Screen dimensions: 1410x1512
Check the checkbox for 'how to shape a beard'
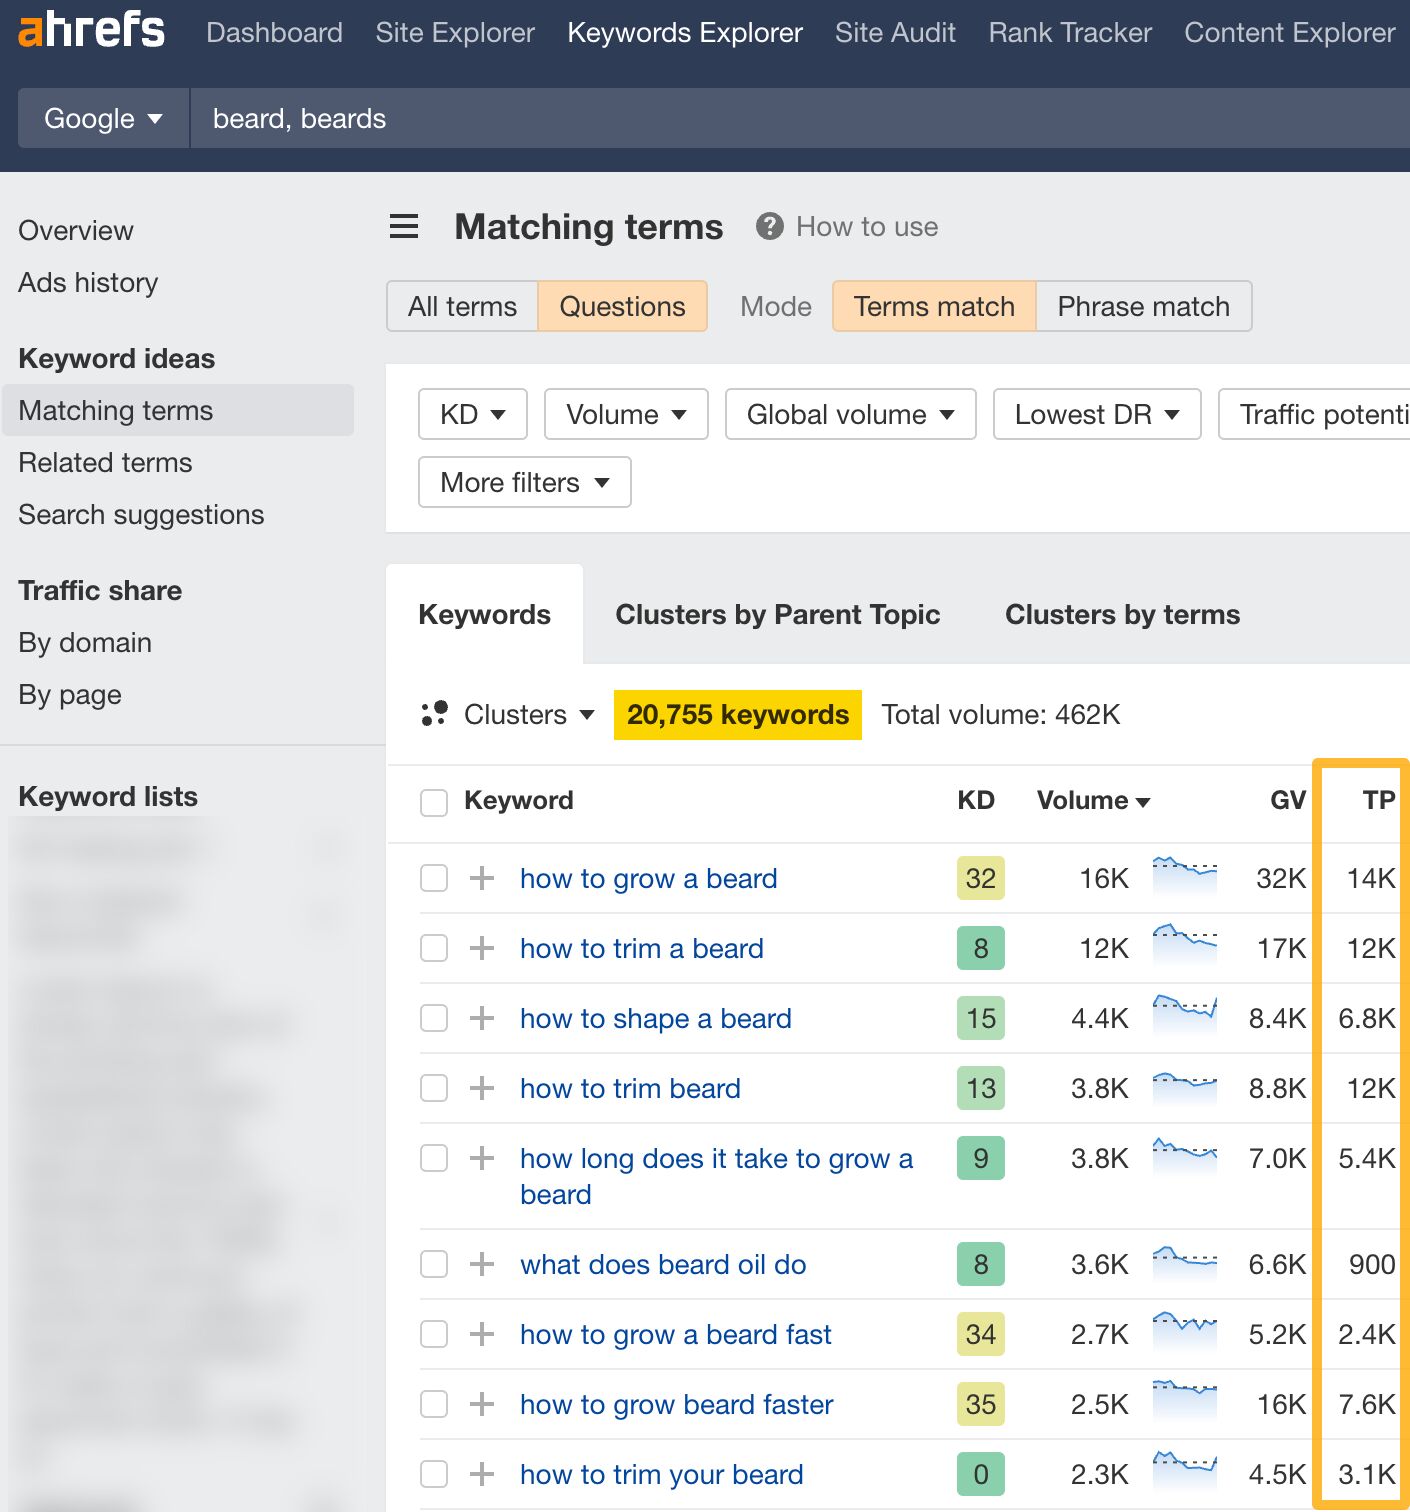click(434, 1018)
